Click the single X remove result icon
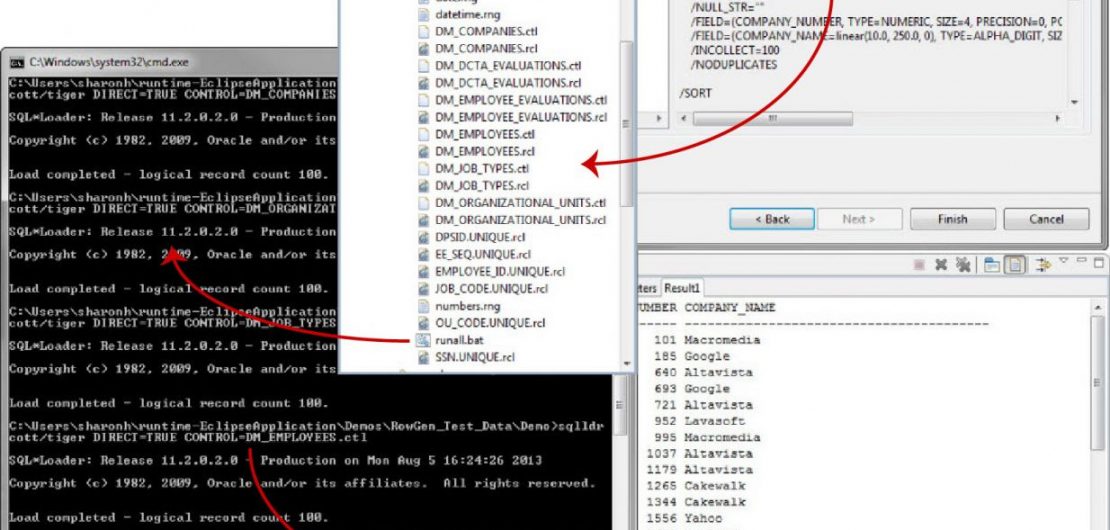Screen dimensions: 1110x530 click(x=940, y=264)
